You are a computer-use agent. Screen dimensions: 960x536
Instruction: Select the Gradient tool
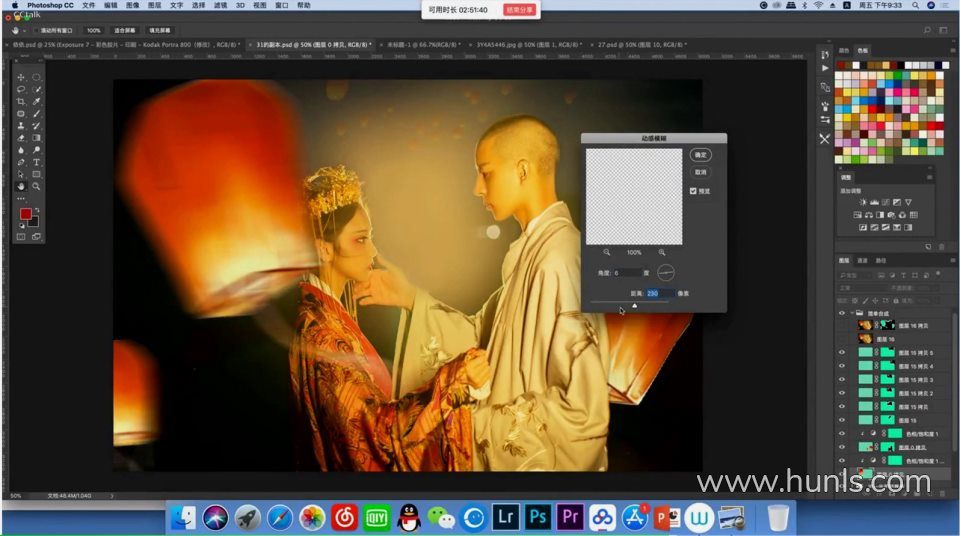(36, 138)
